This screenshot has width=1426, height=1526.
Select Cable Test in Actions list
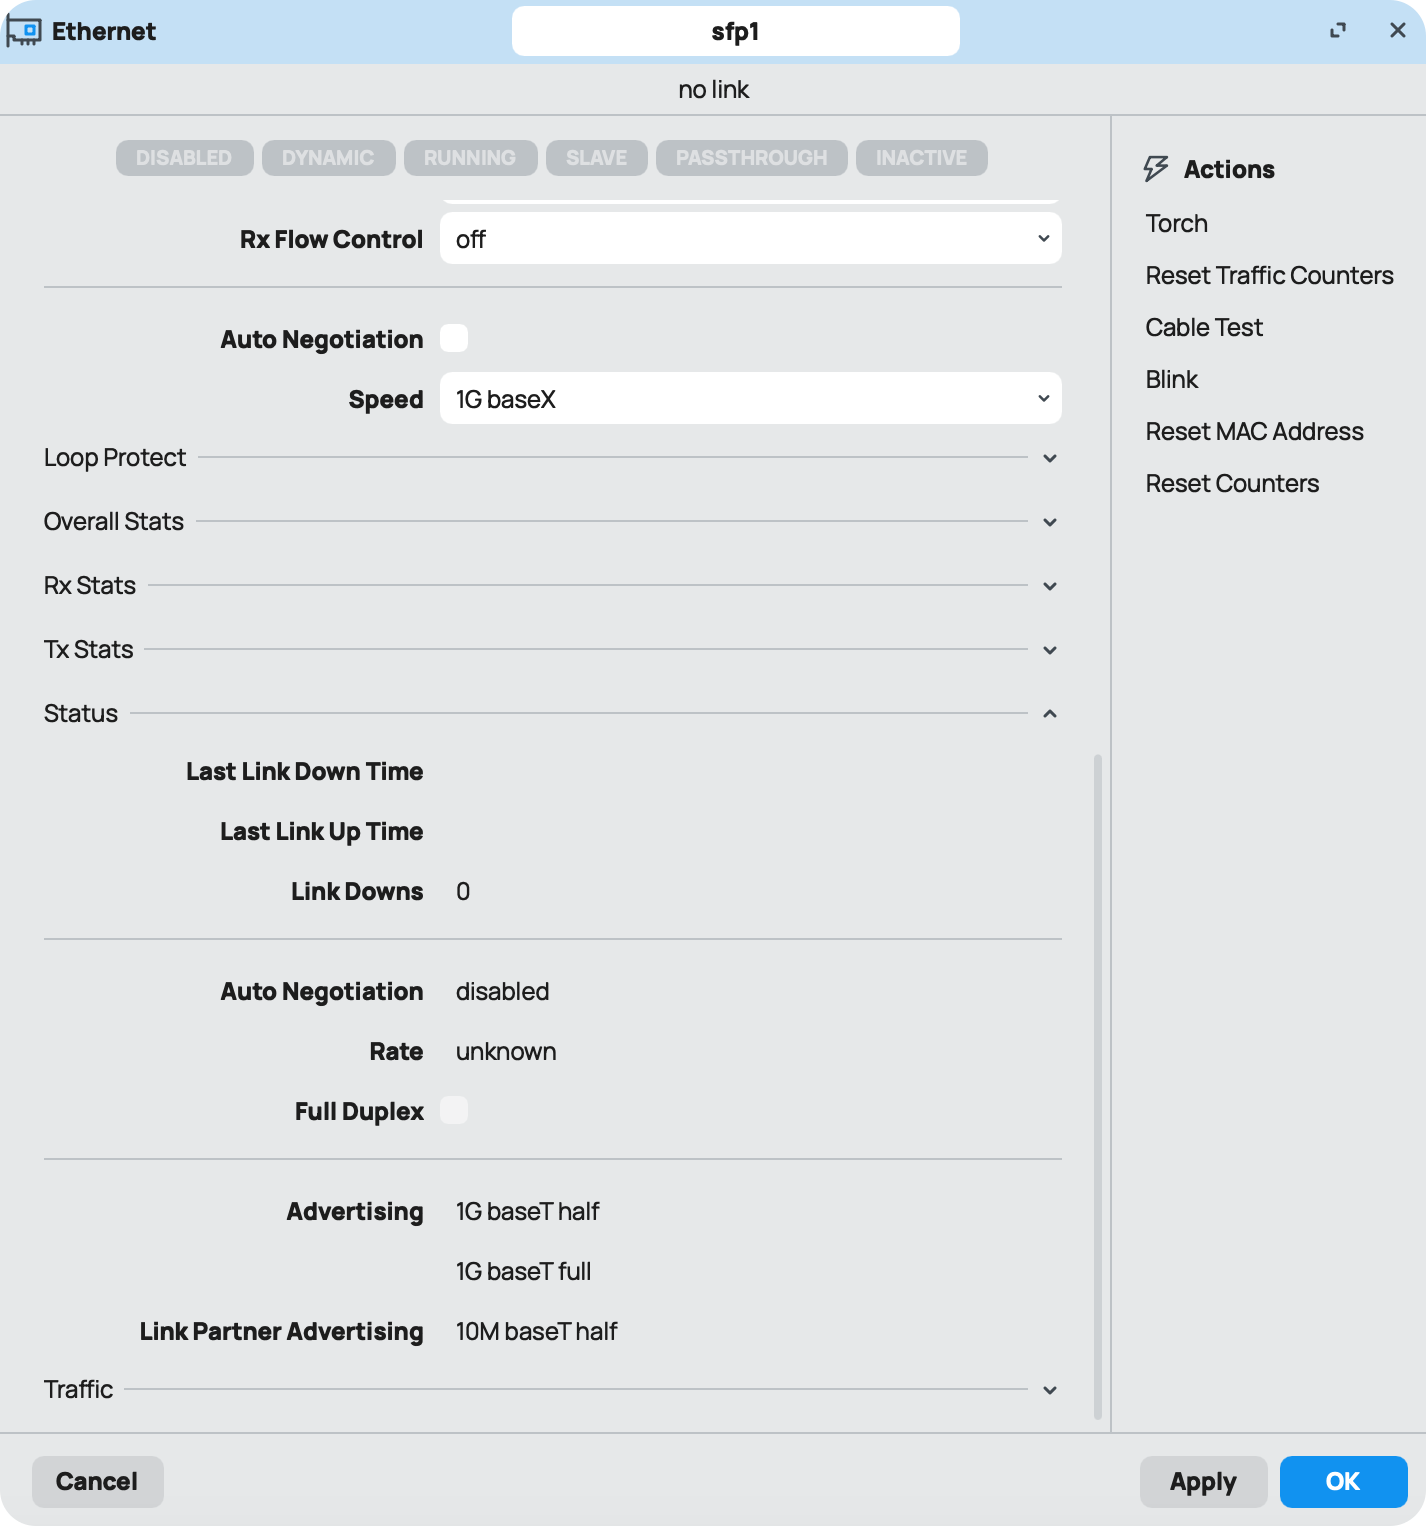1204,327
